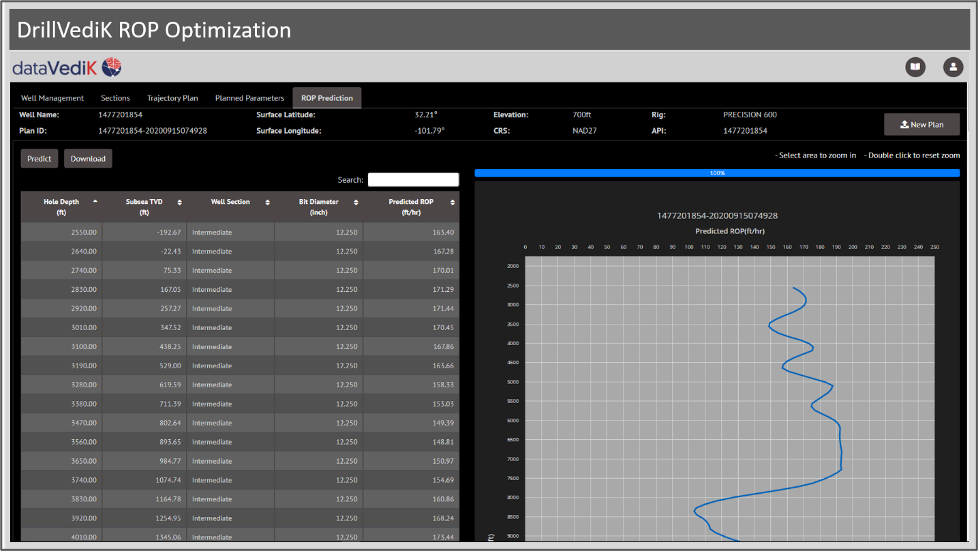Click CRS value NAD27
Viewport: 979px width, 552px height.
(x=584, y=131)
